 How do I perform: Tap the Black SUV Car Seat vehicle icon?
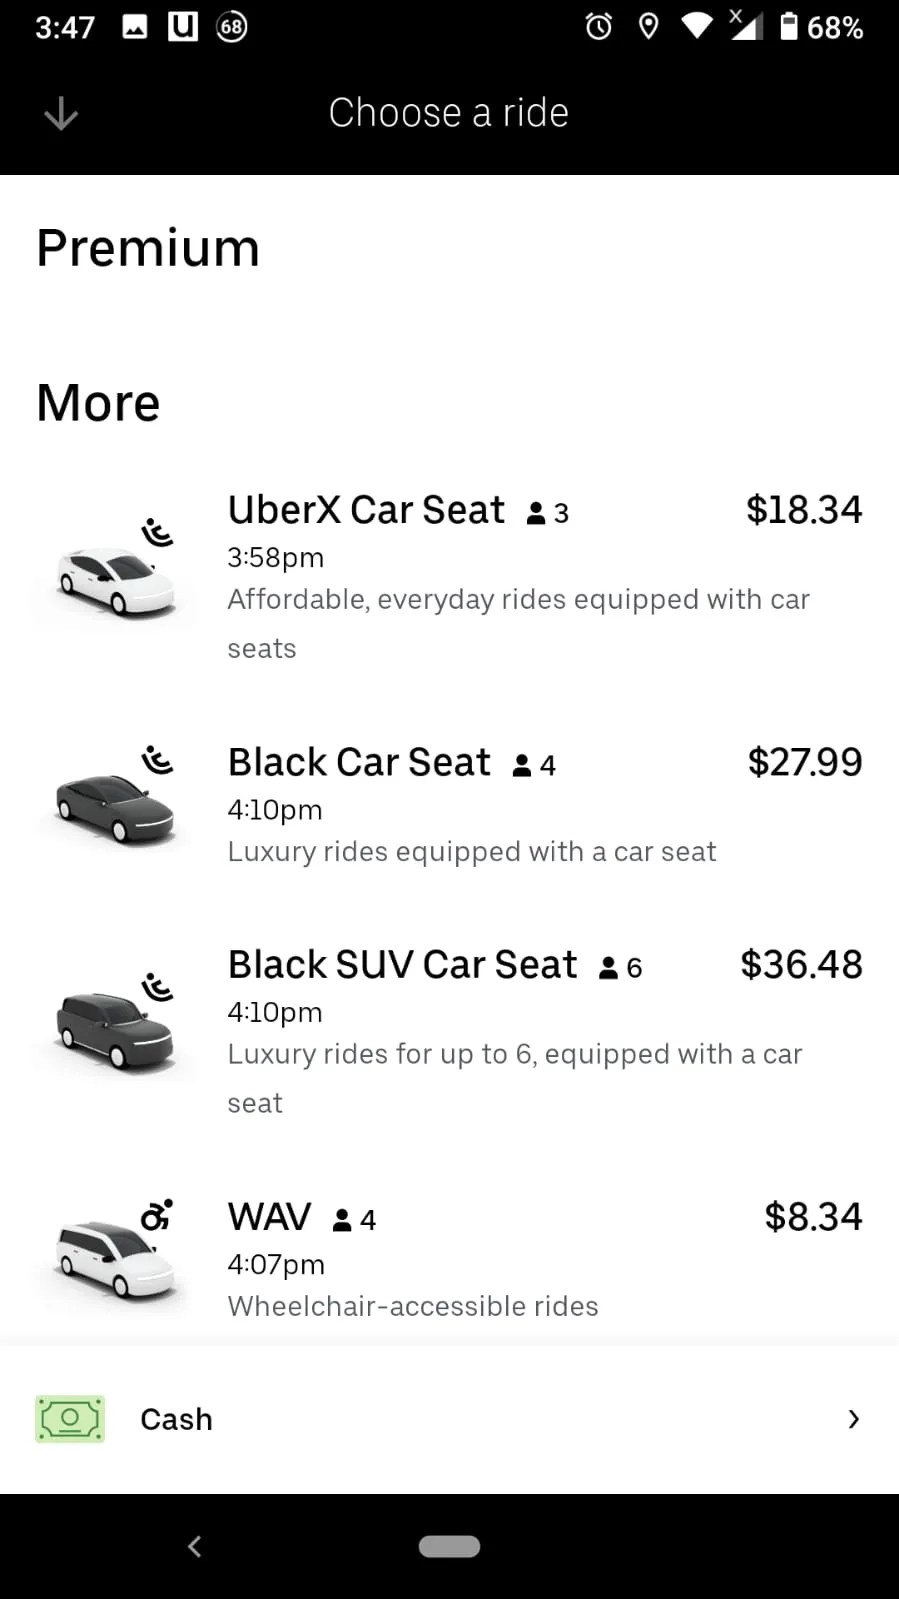[x=115, y=1027]
